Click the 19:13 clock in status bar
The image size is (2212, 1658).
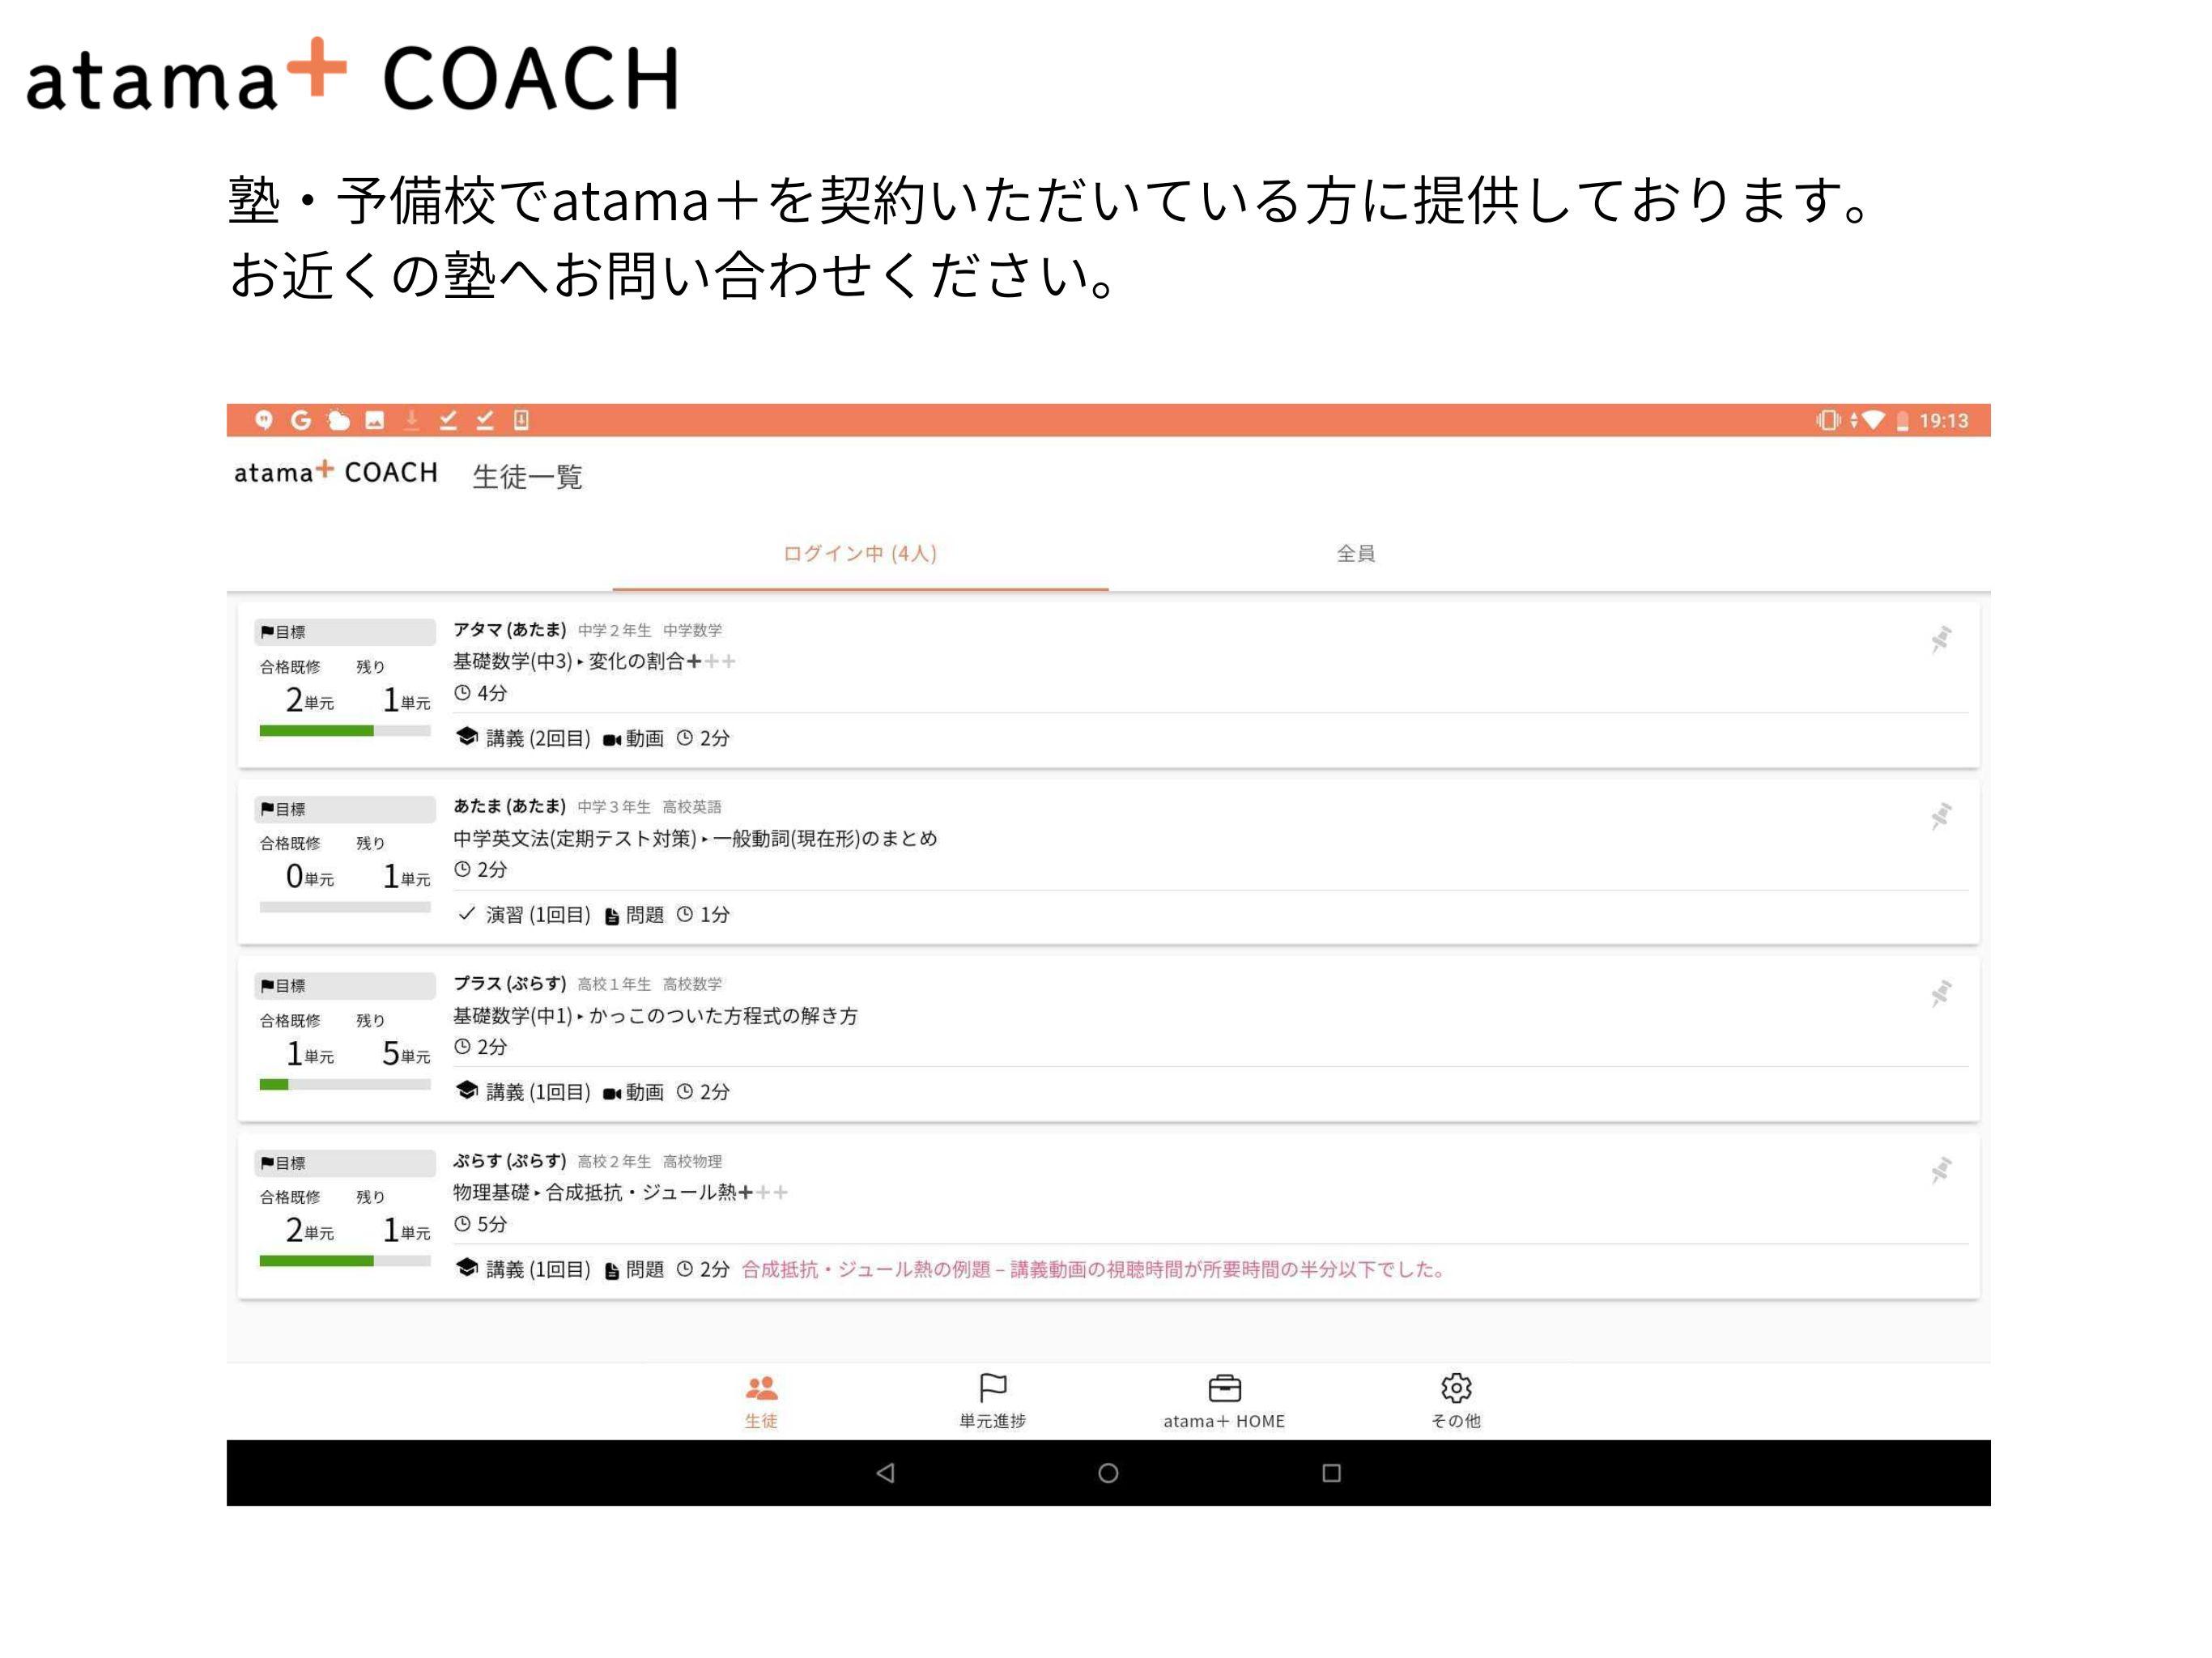(1943, 421)
